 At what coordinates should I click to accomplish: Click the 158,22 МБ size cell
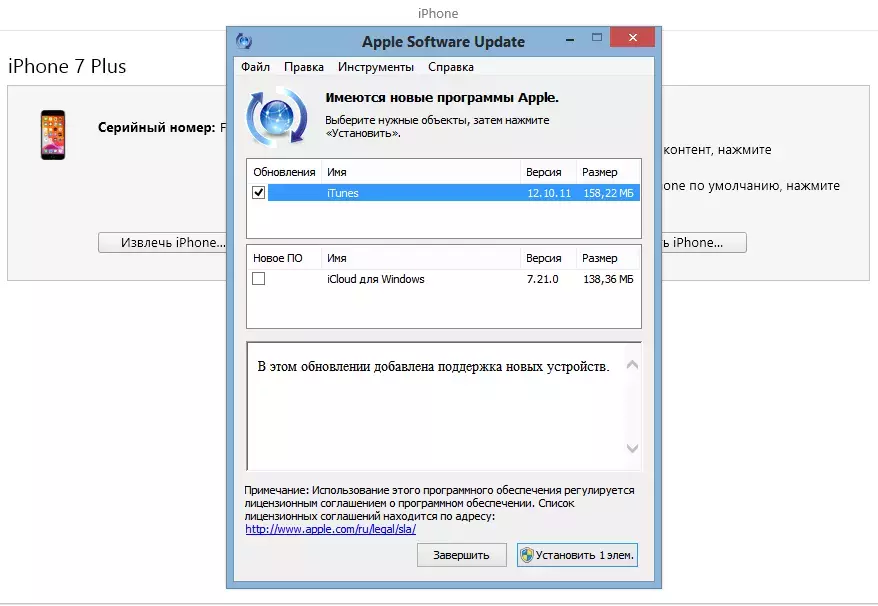coord(608,193)
